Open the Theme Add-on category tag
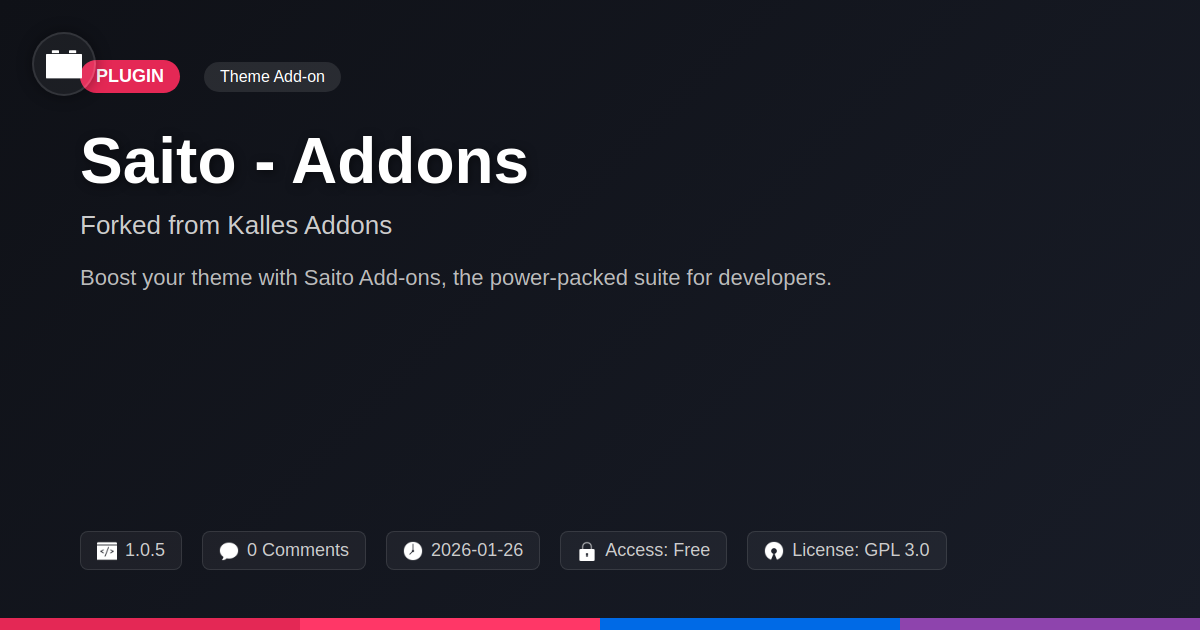 (x=272, y=77)
